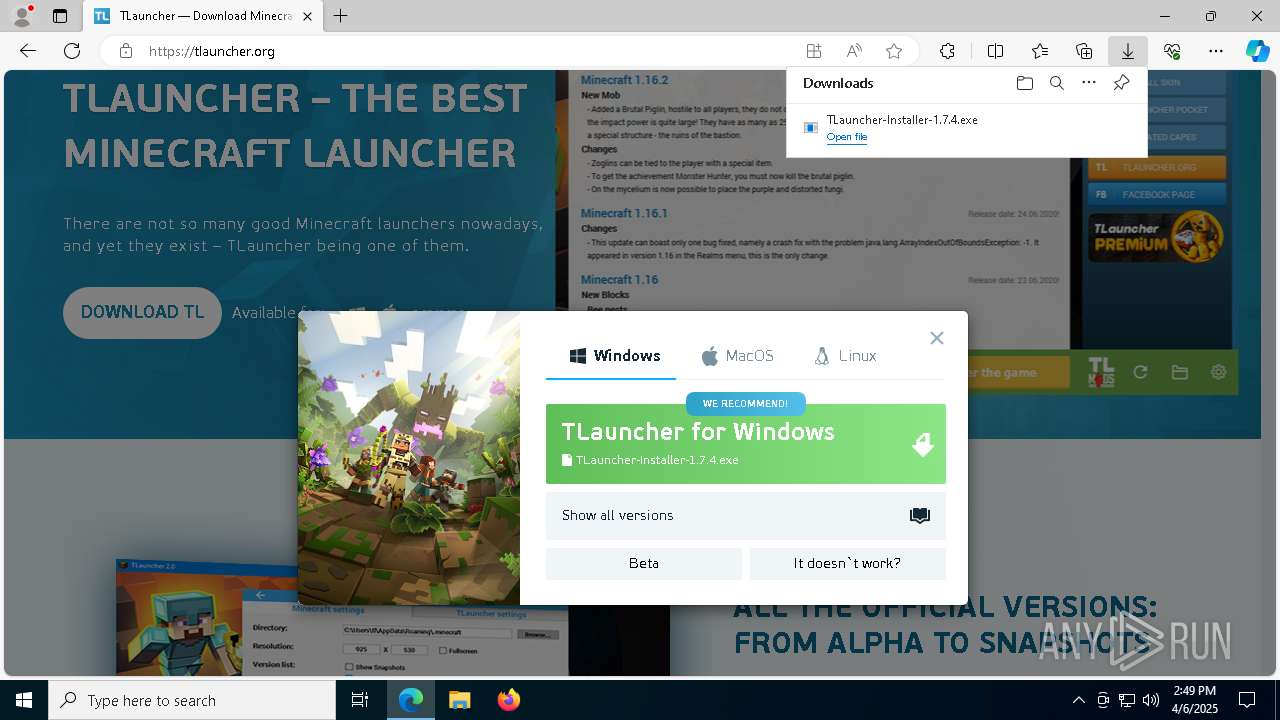1280x720 pixels.
Task: Close the TLauncher download popup
Action: (937, 338)
